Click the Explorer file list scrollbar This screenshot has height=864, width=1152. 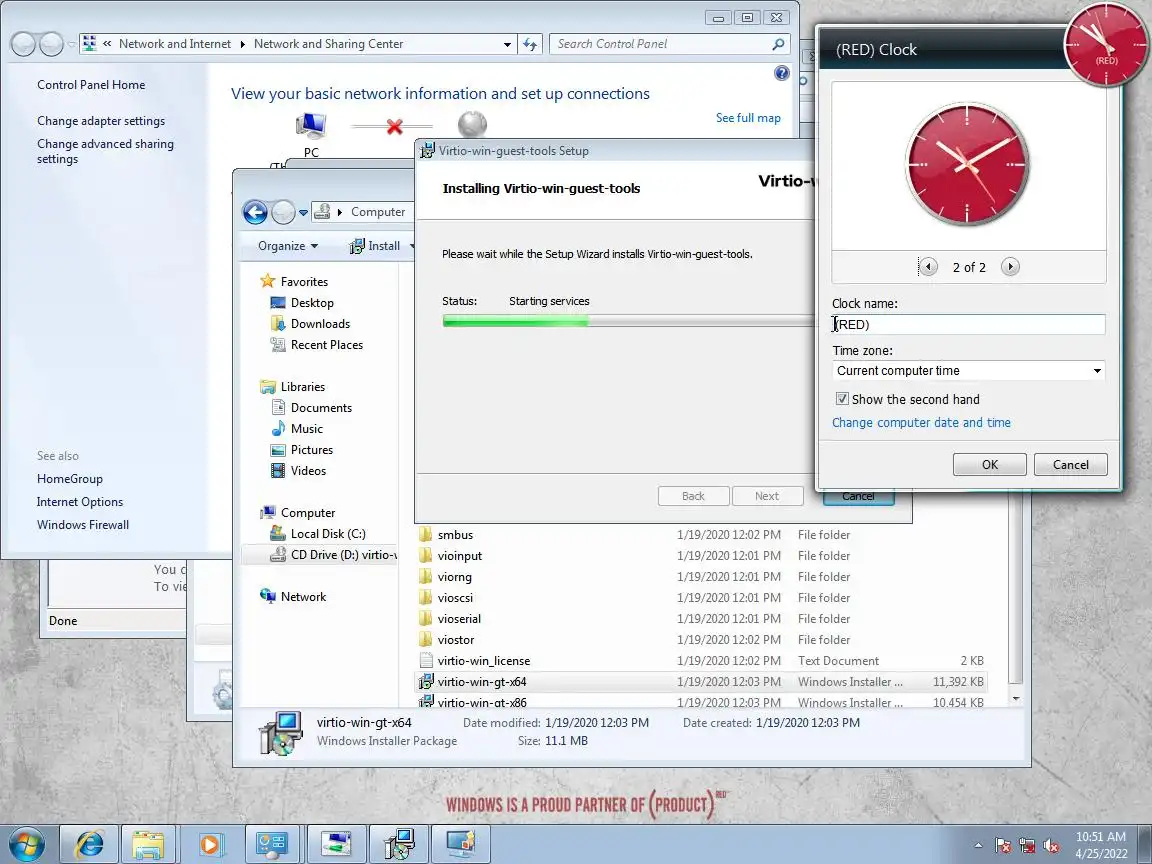(x=1016, y=602)
